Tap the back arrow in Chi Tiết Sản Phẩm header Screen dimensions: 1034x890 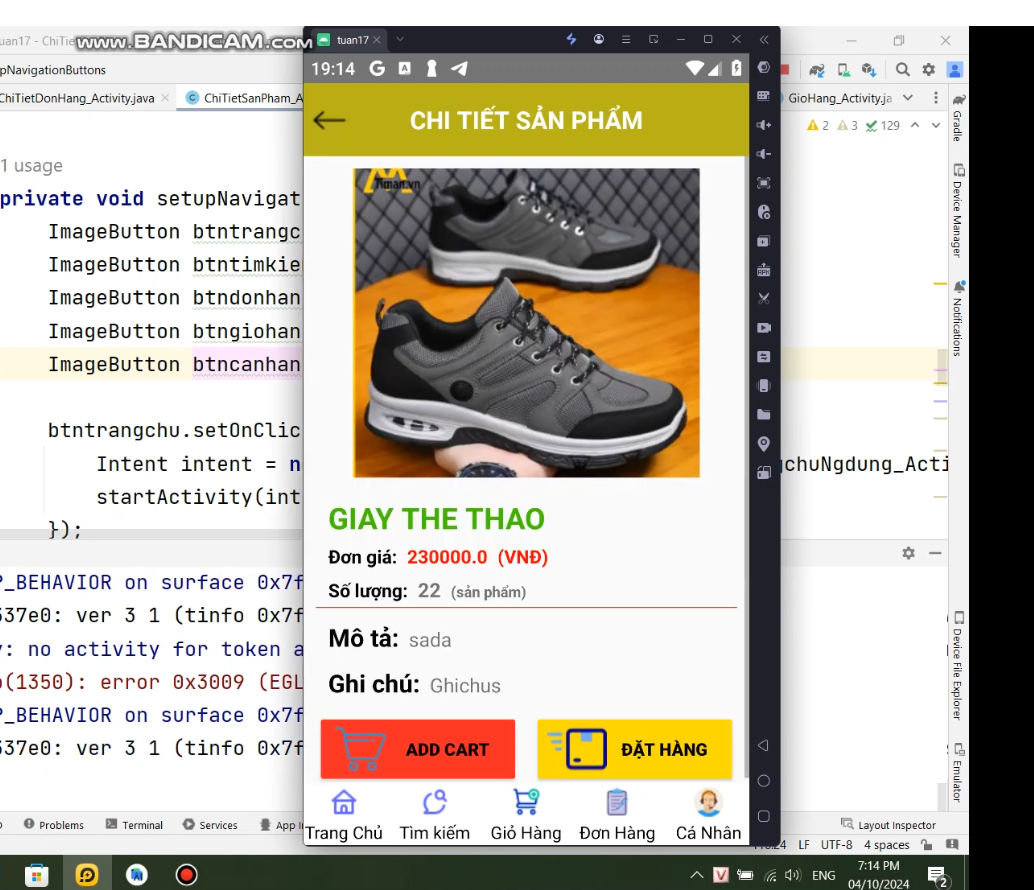click(x=329, y=120)
